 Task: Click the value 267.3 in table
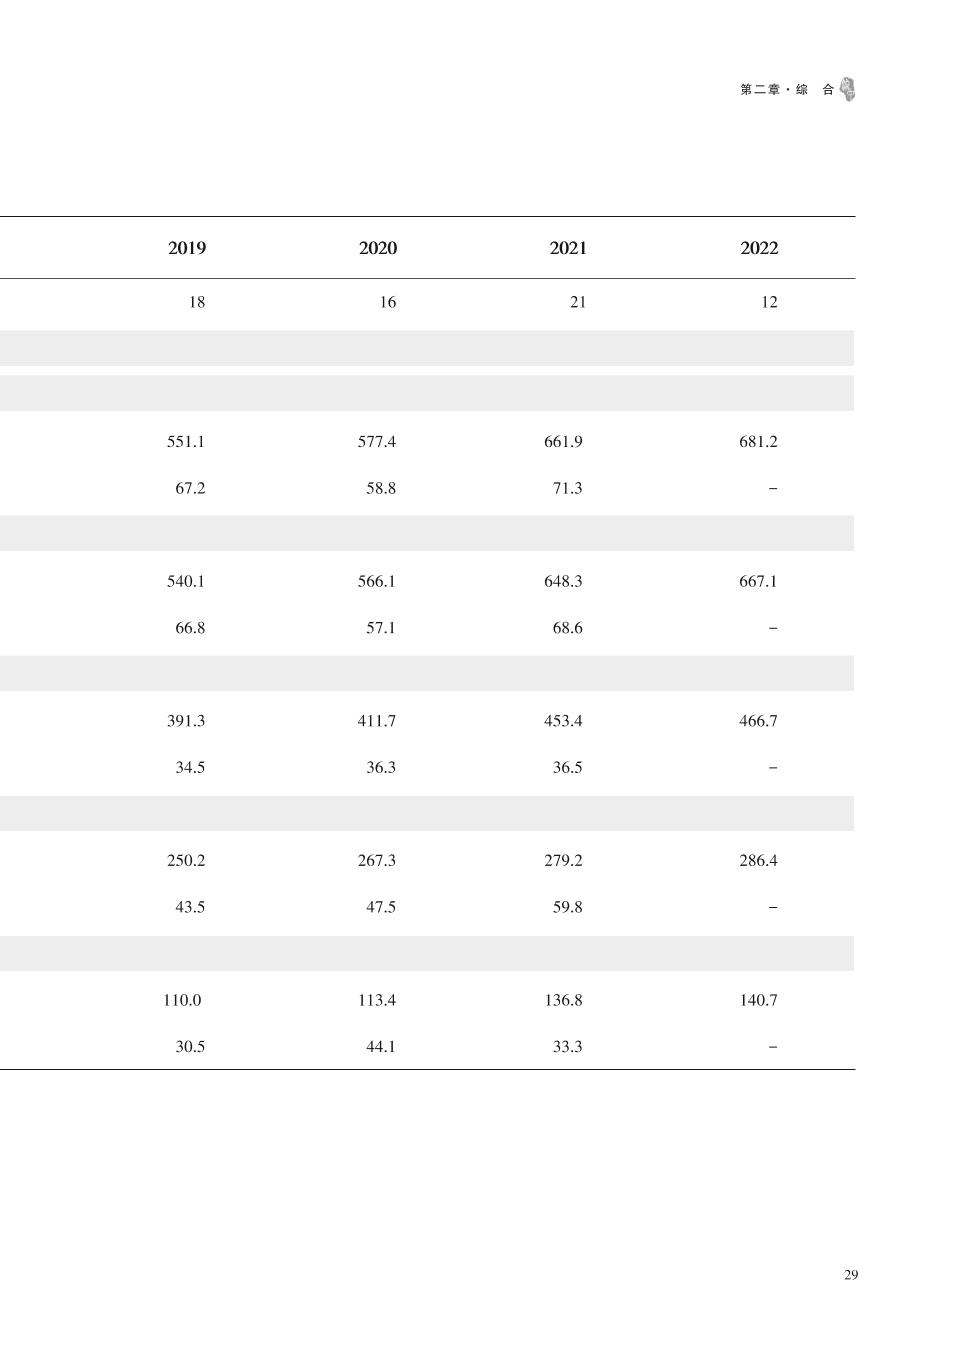[377, 861]
